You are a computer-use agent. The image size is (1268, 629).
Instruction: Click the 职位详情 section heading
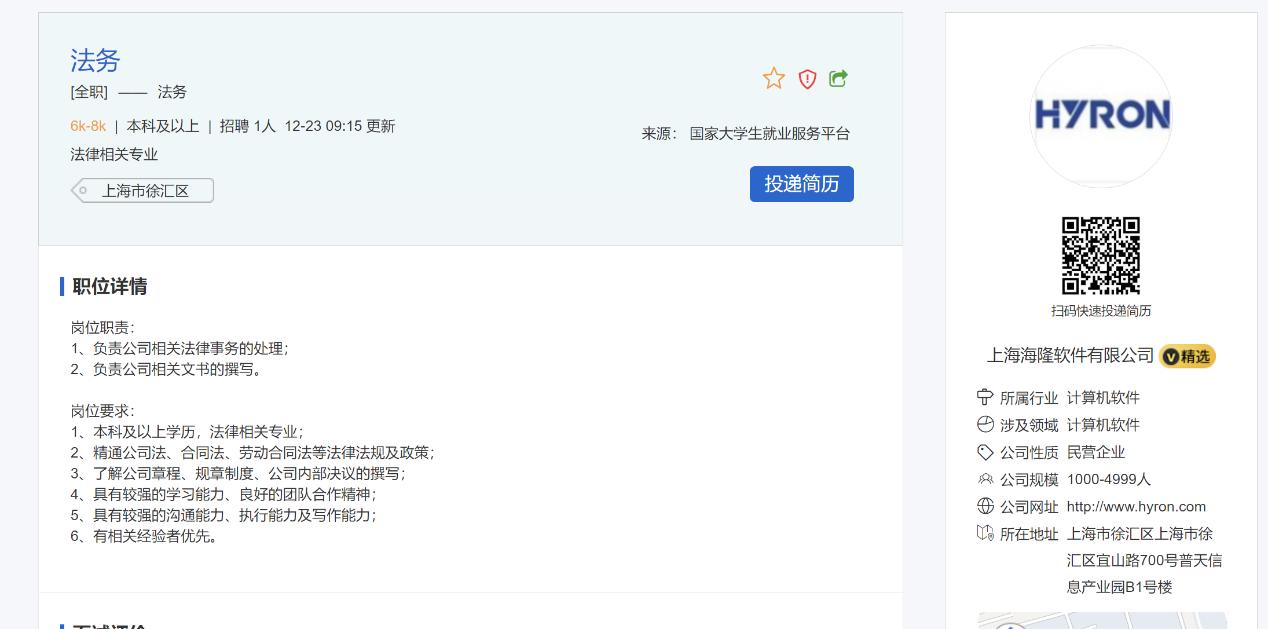click(110, 286)
